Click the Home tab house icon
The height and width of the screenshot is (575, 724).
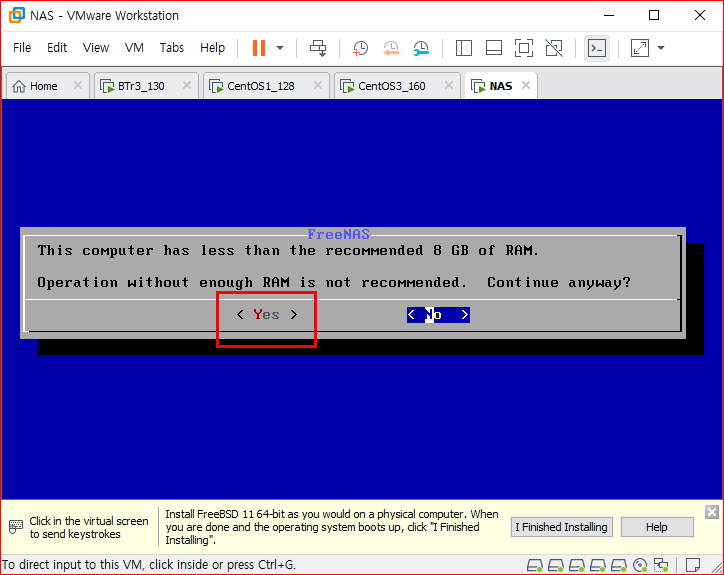tap(19, 86)
